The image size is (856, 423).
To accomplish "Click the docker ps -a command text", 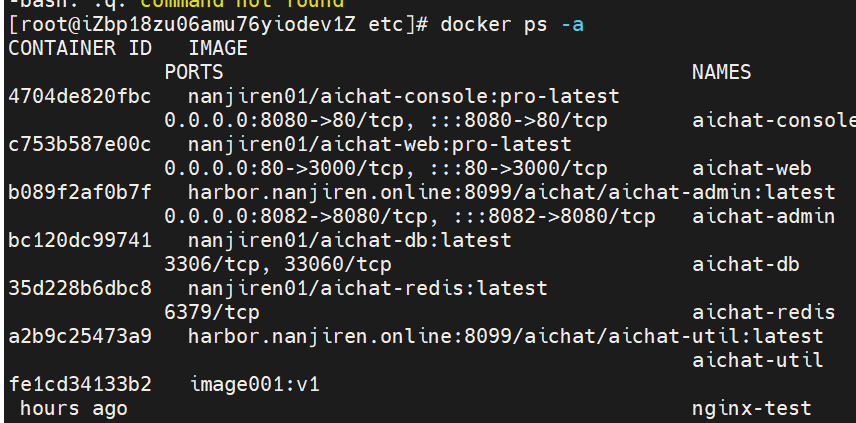I will 512,25.
